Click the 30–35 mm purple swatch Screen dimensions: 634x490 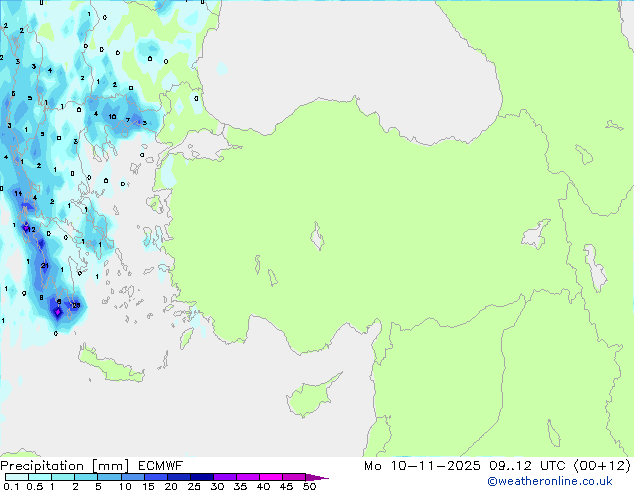224,477
